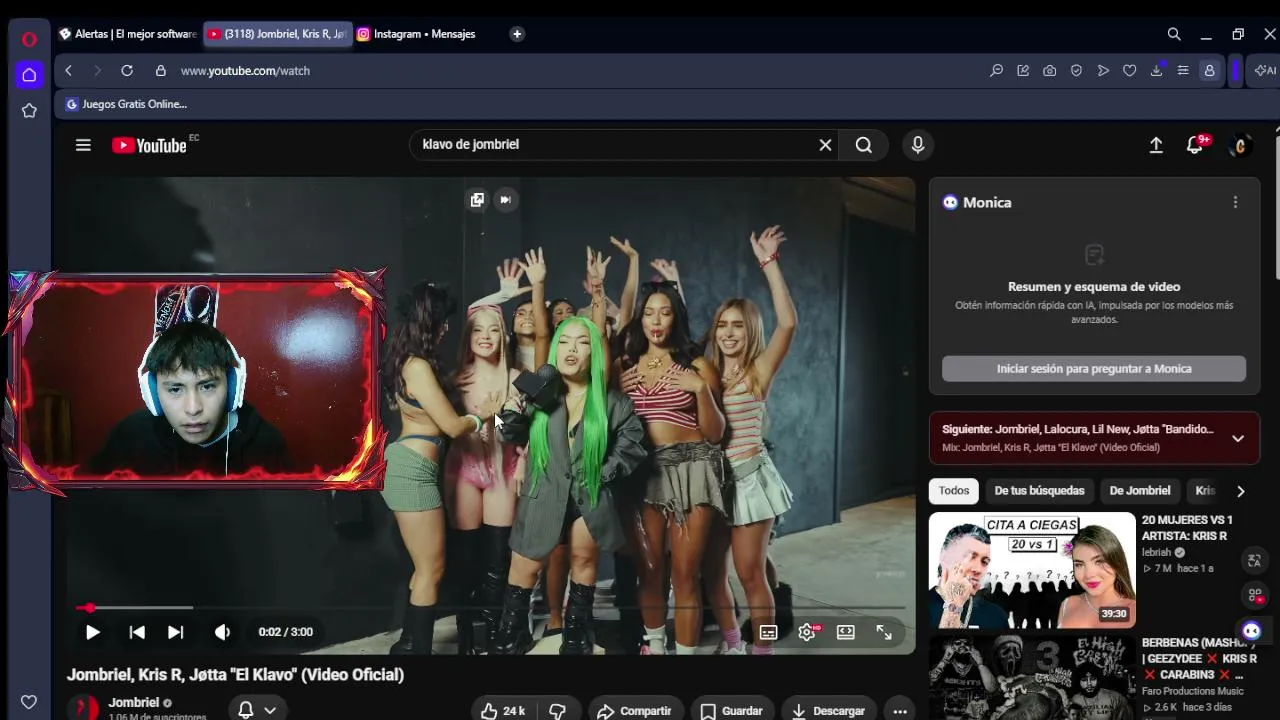
Task: Open the privacy shield icon
Action: tap(1076, 71)
